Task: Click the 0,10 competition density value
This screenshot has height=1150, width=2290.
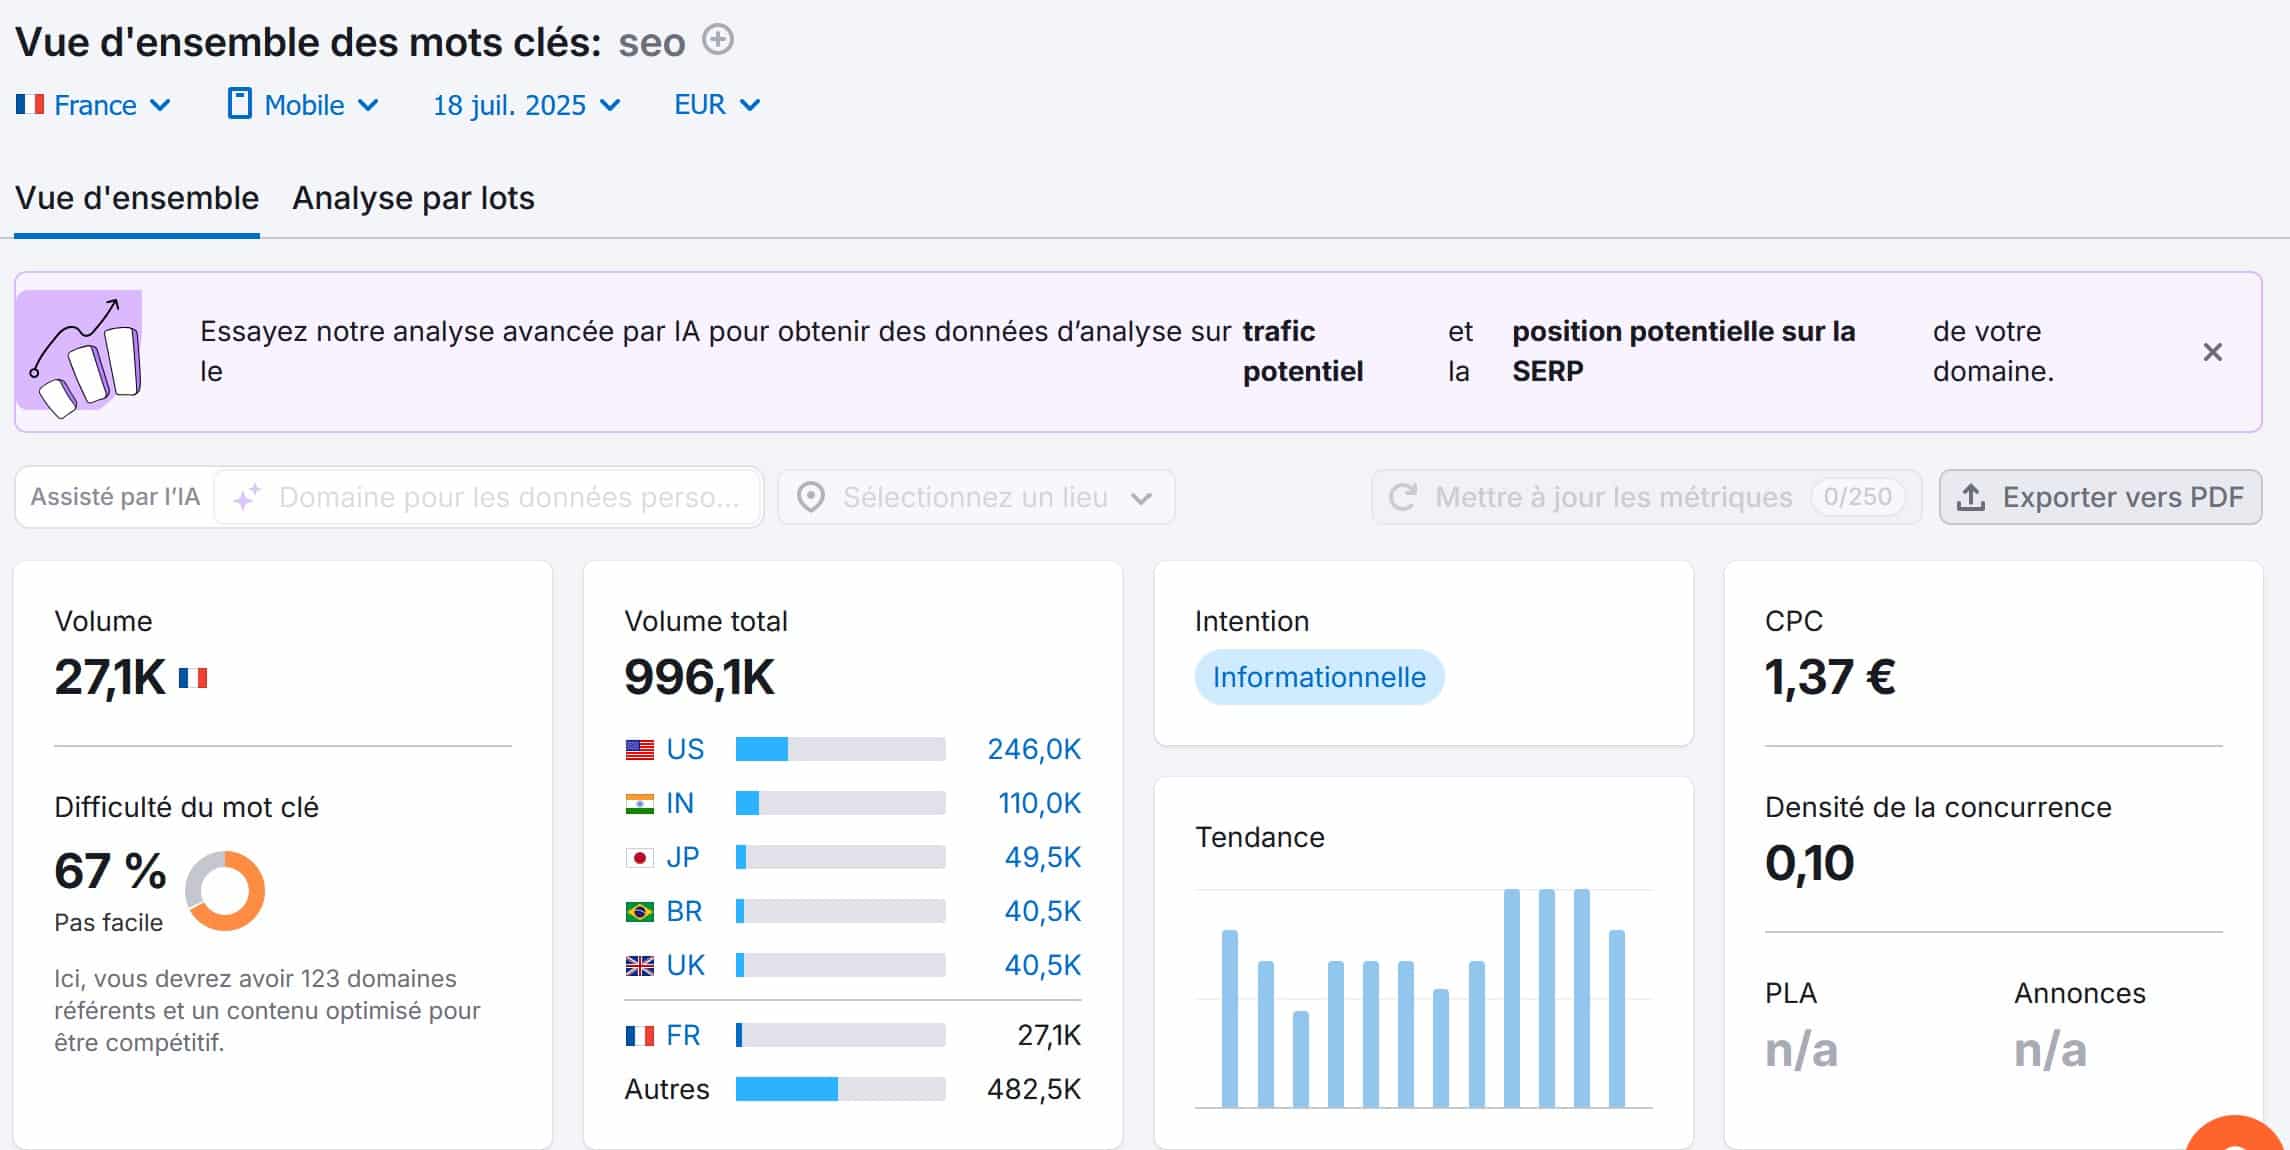Action: click(x=1809, y=863)
